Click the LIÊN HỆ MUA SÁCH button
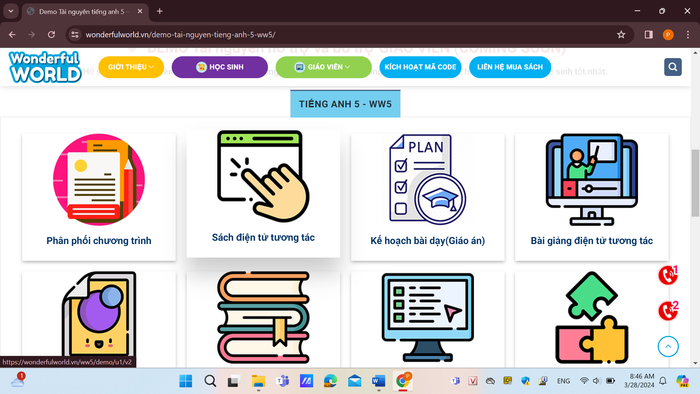Image resolution: width=700 pixels, height=394 pixels. pyautogui.click(x=510, y=67)
